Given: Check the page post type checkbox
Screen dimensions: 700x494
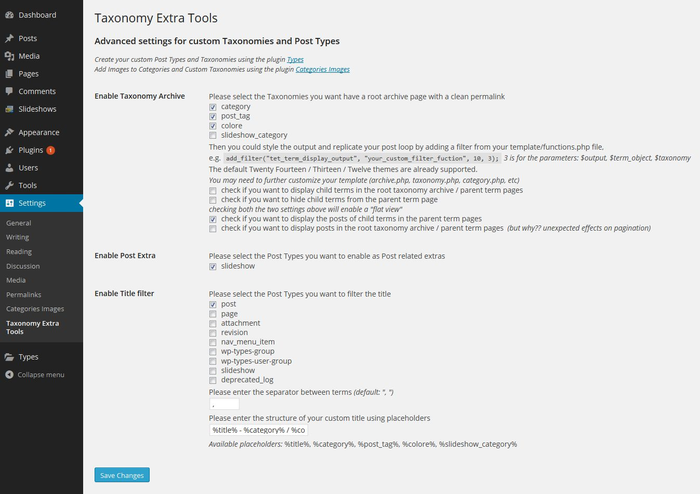Looking at the screenshot, I should point(213,314).
